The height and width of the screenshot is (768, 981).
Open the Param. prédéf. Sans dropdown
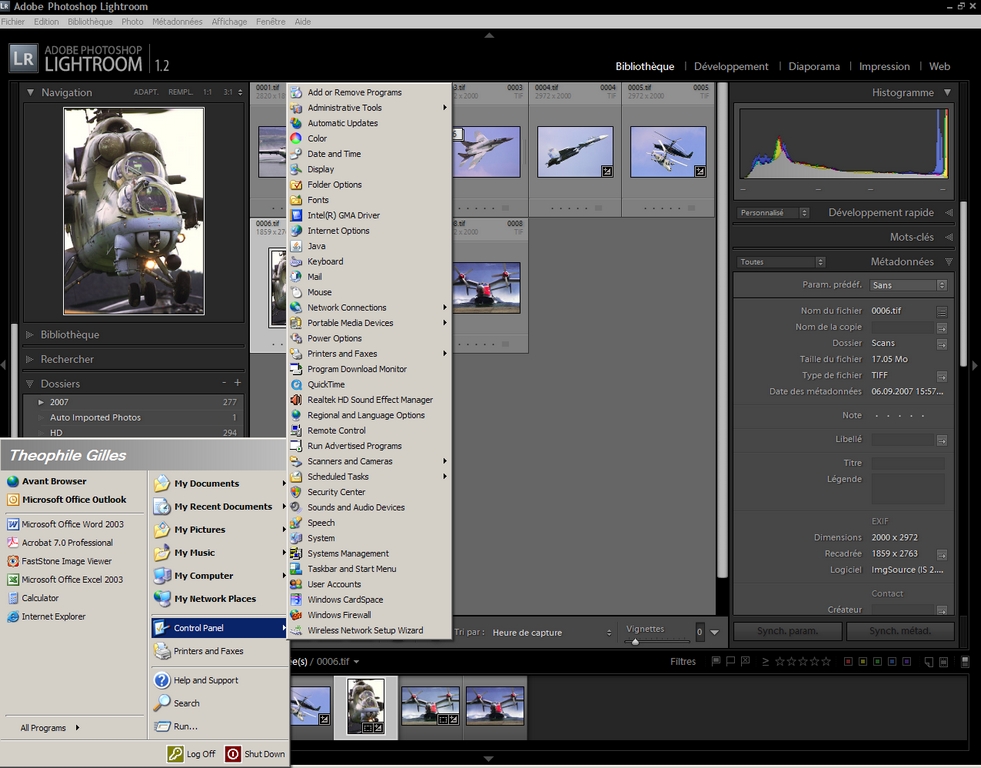tap(908, 285)
